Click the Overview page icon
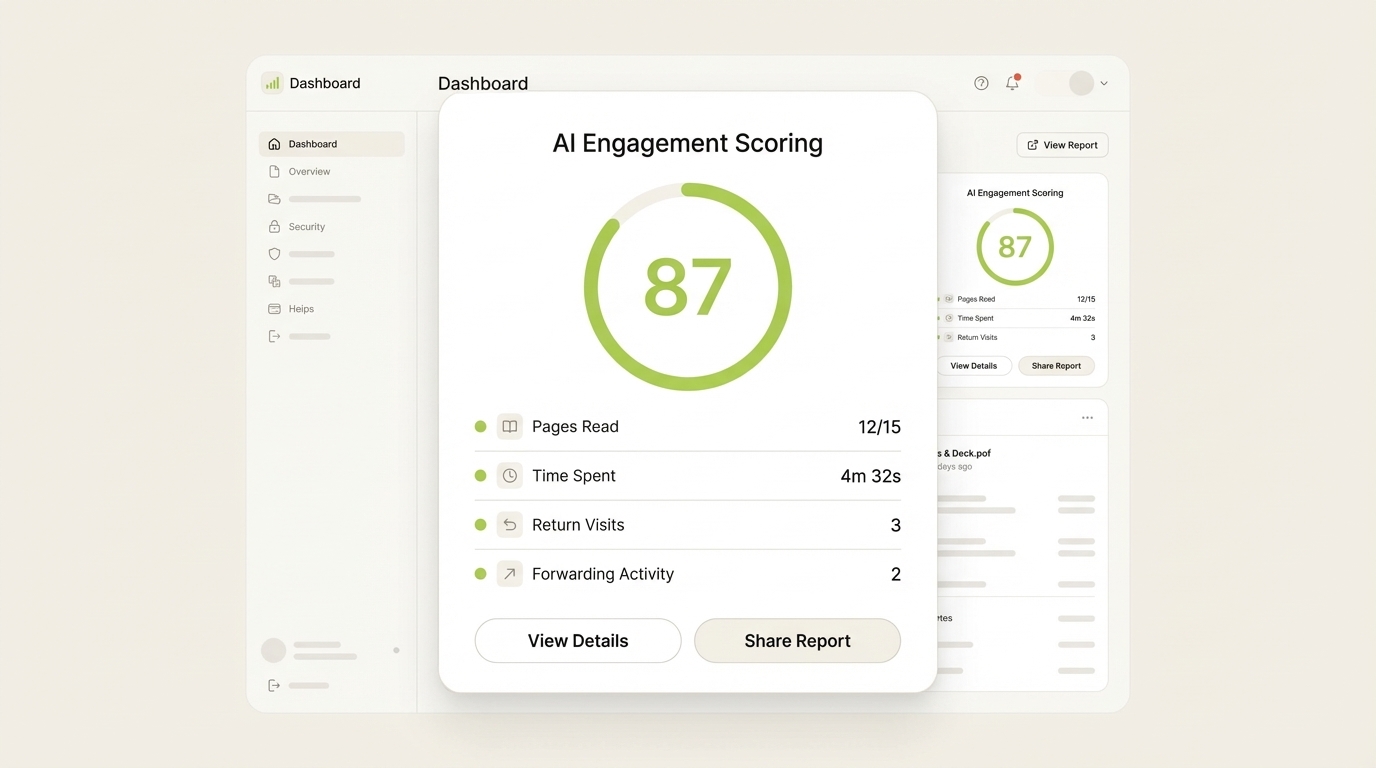 273,171
